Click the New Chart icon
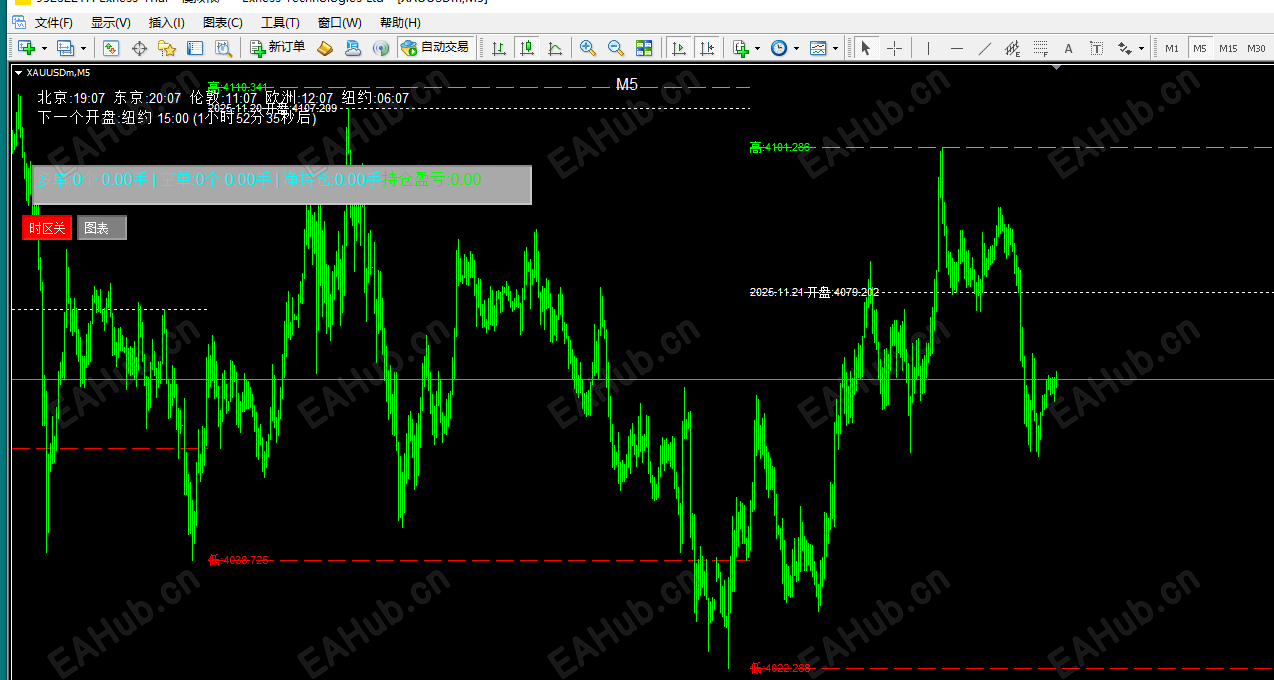 click(26, 47)
